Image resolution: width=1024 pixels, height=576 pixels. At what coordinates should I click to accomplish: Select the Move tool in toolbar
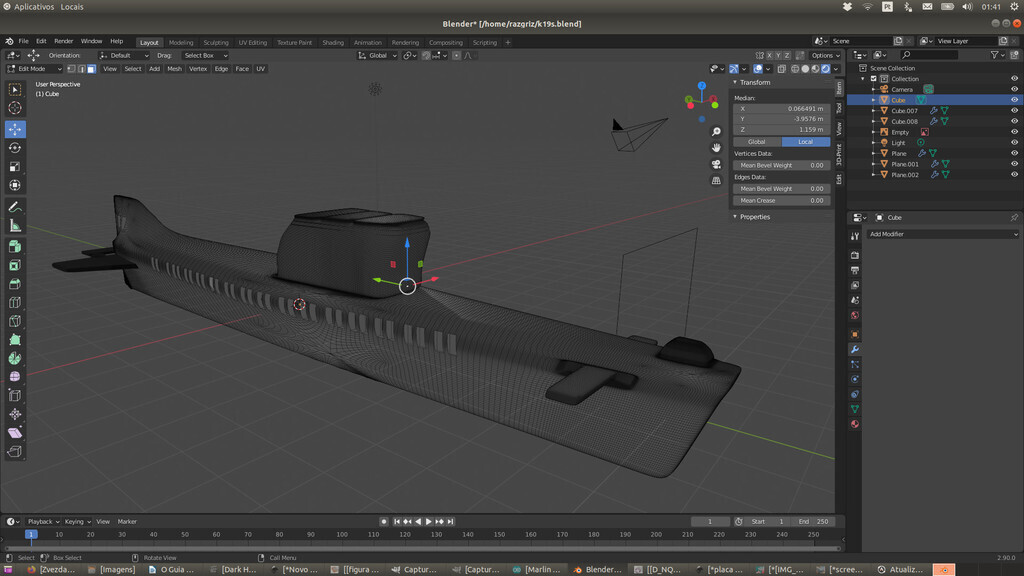tap(15, 129)
